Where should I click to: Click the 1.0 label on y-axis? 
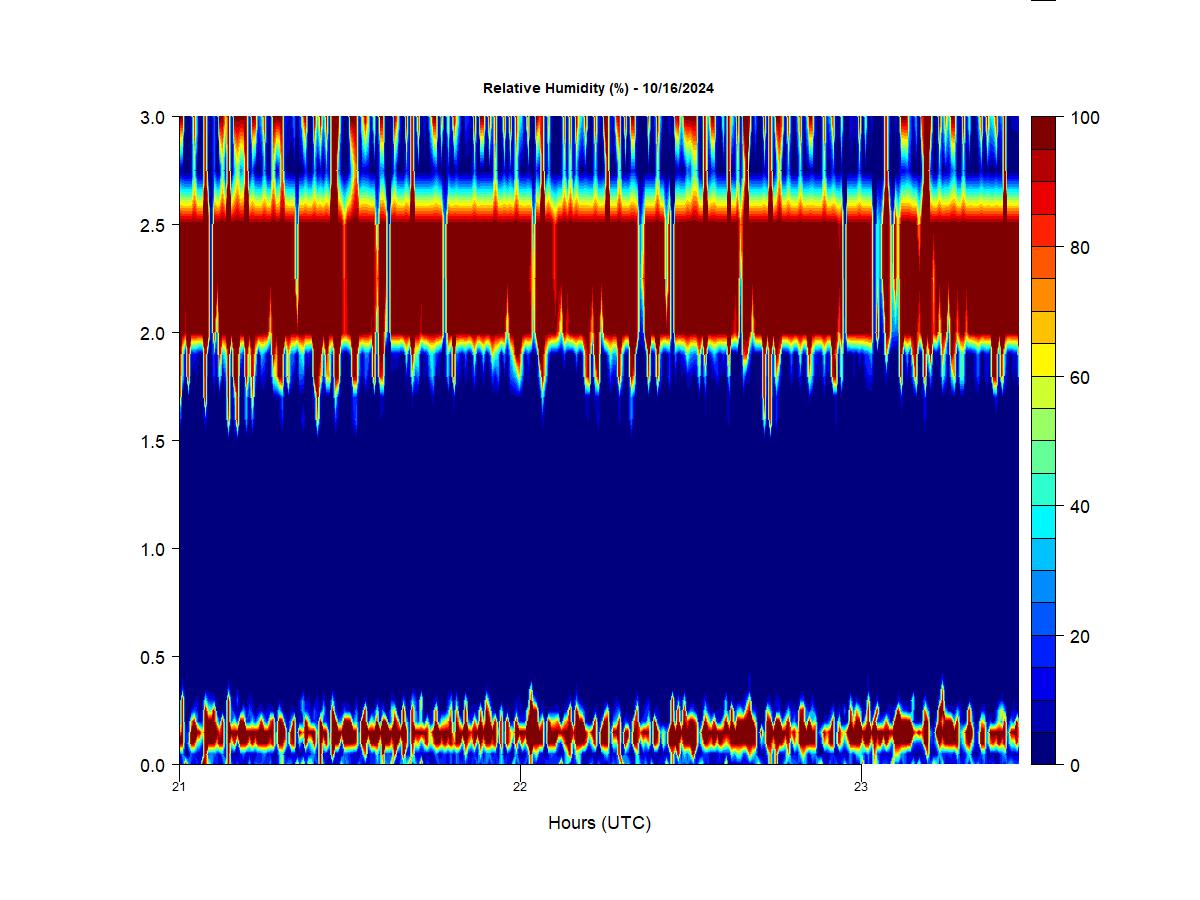(153, 549)
